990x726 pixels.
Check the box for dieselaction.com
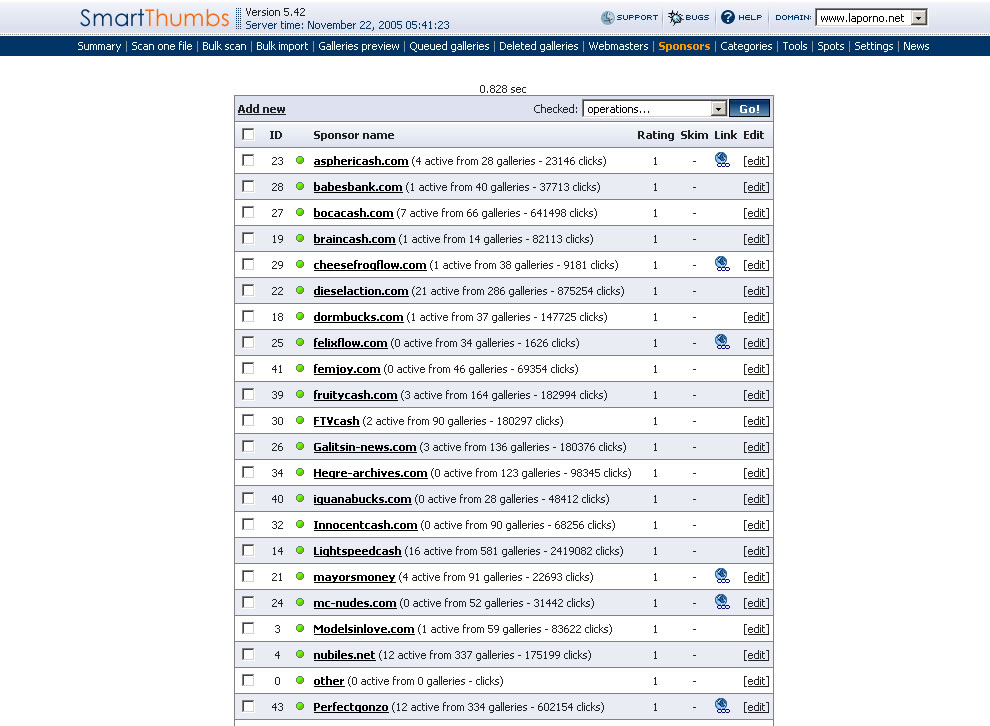pos(248,290)
